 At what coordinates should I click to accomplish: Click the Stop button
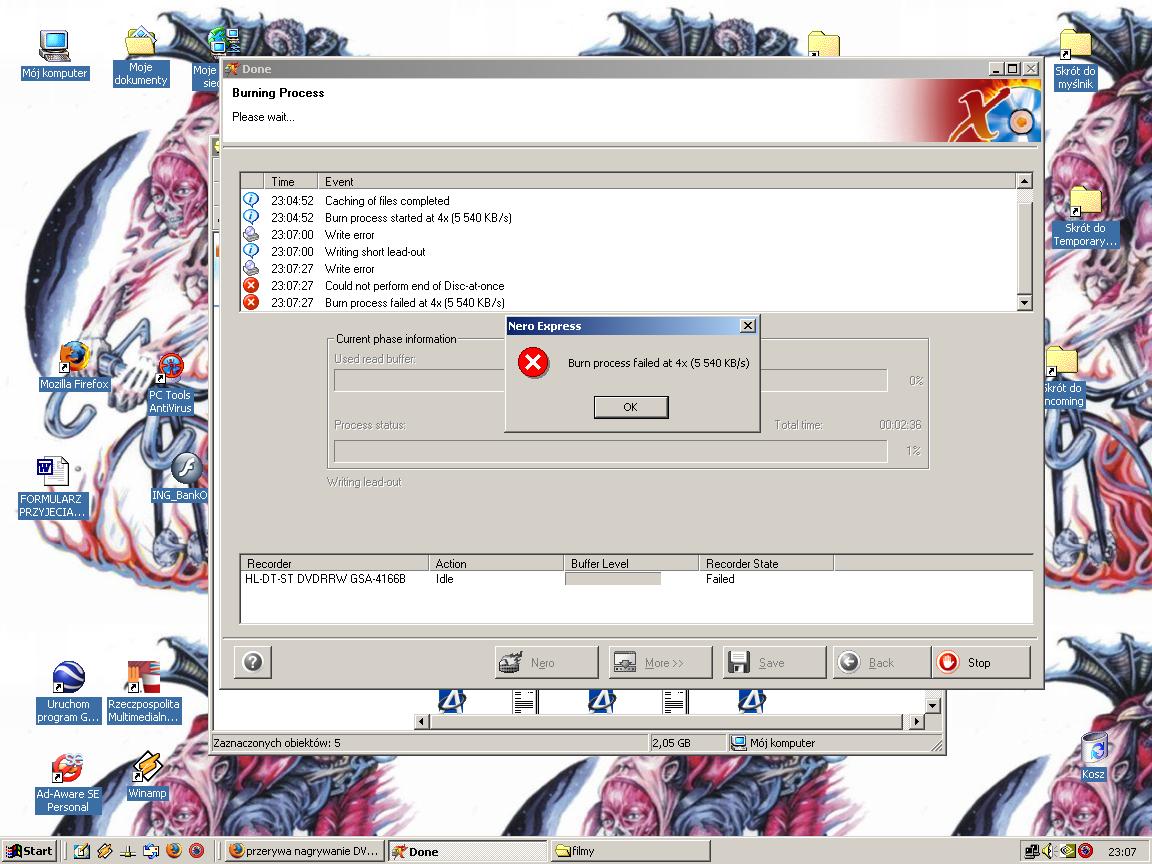tap(981, 663)
